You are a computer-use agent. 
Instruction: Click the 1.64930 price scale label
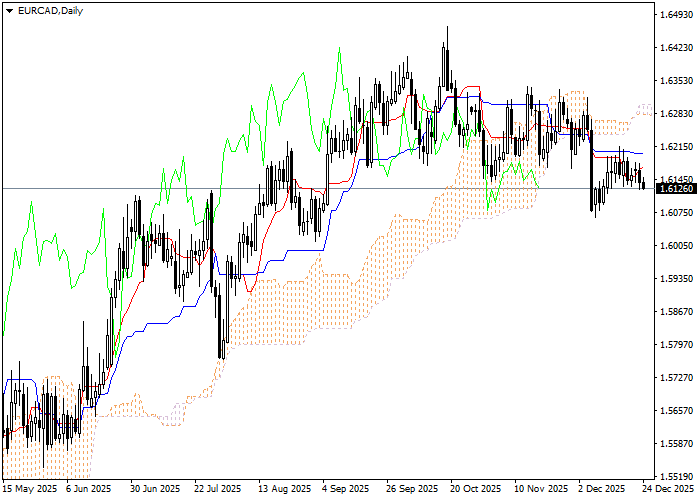[x=676, y=15]
